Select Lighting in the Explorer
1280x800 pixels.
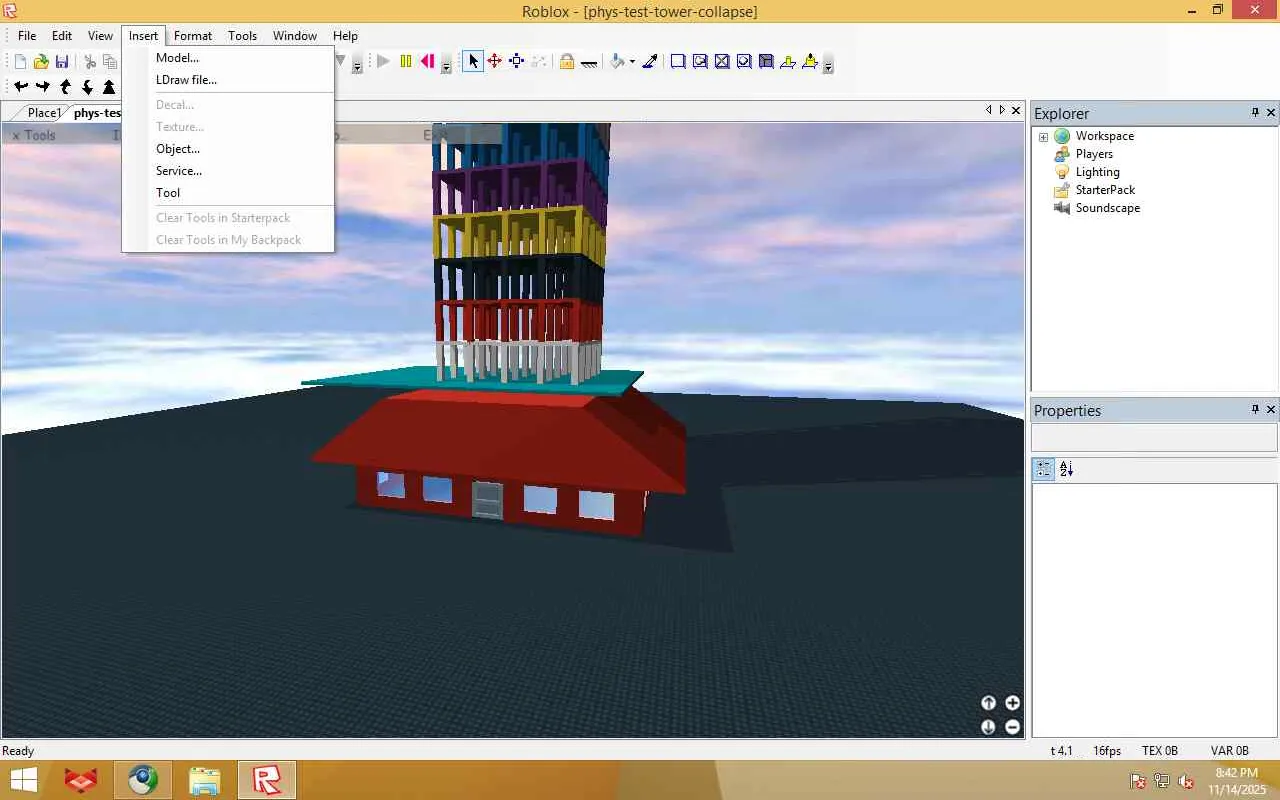1097,172
